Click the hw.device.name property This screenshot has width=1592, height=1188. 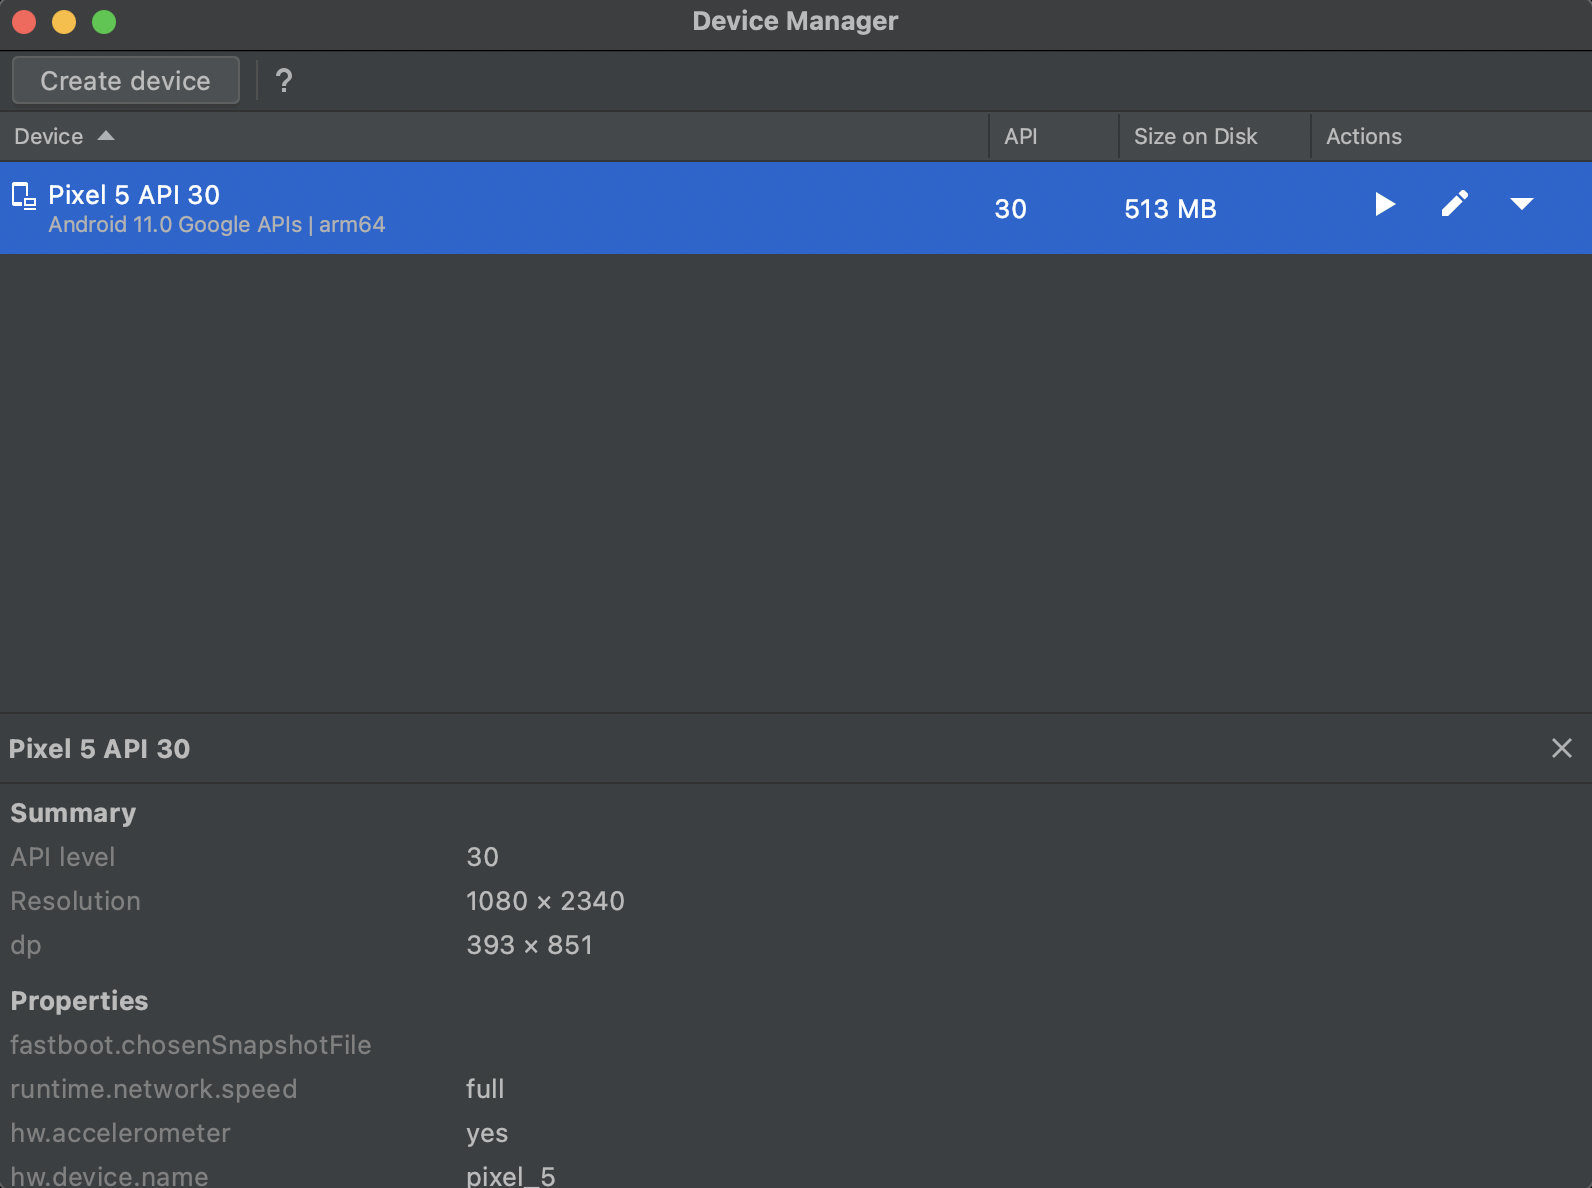point(109,1176)
